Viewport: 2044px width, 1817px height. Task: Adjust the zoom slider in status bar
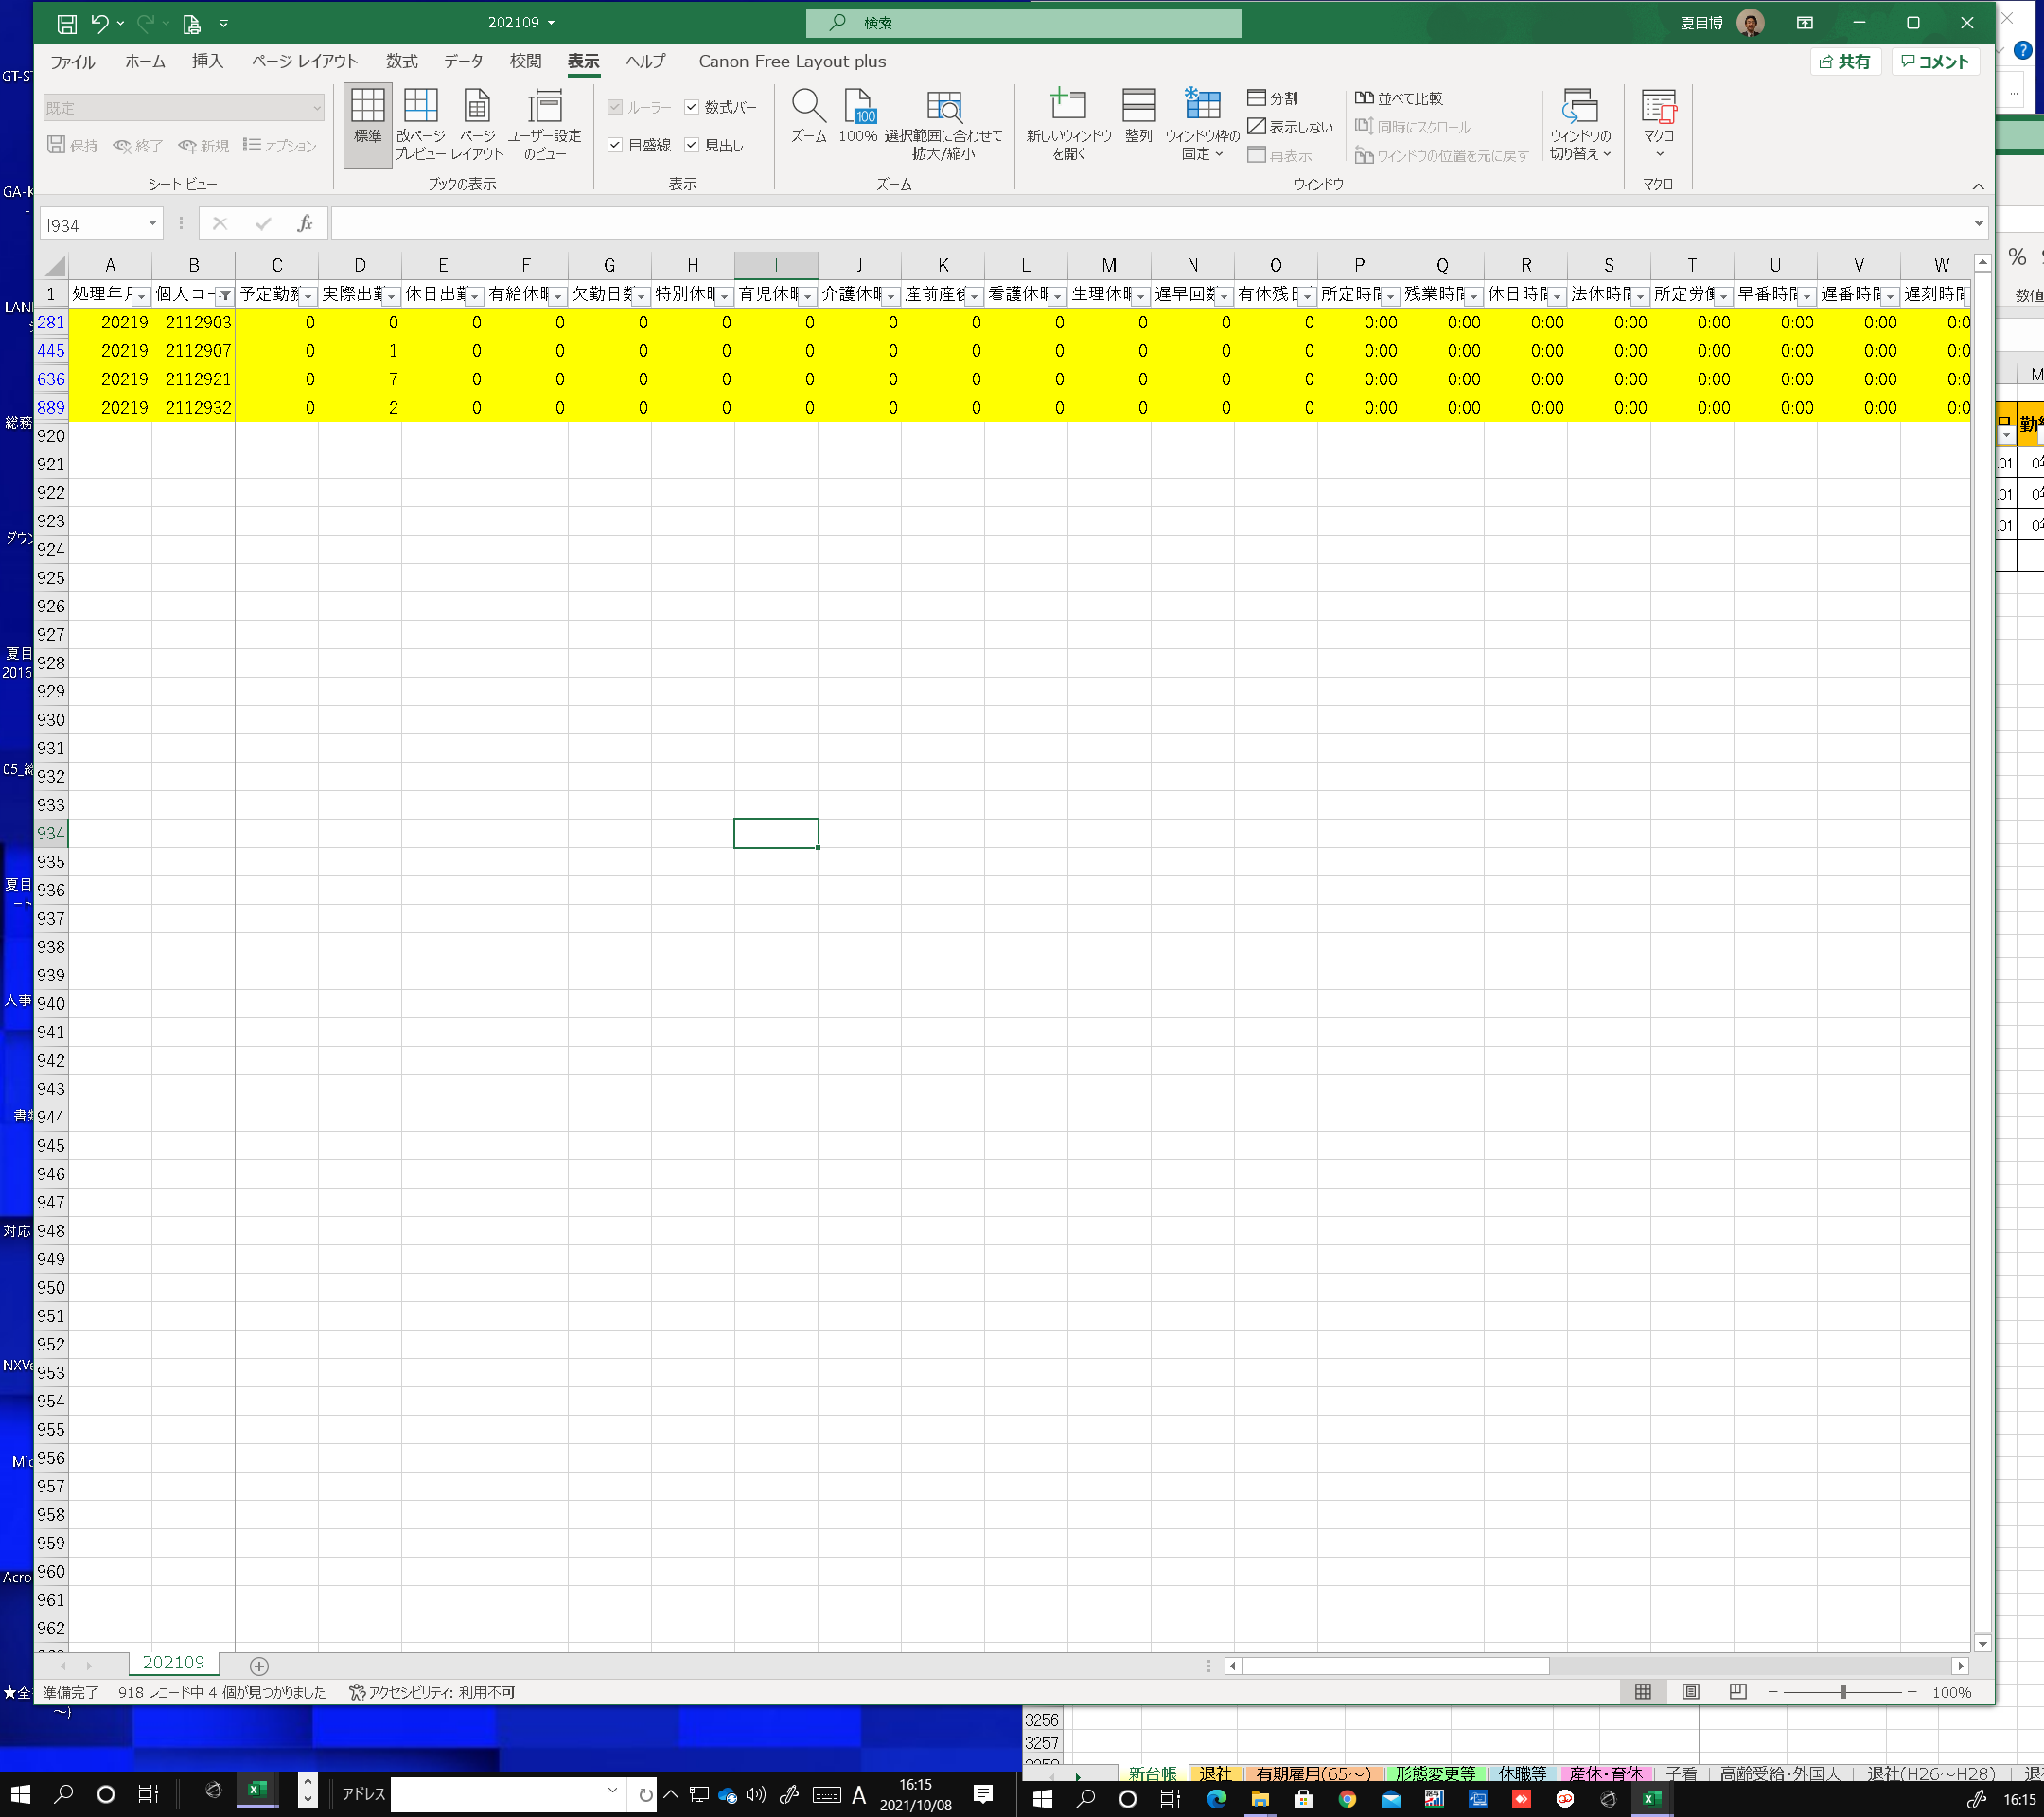click(x=1842, y=1692)
